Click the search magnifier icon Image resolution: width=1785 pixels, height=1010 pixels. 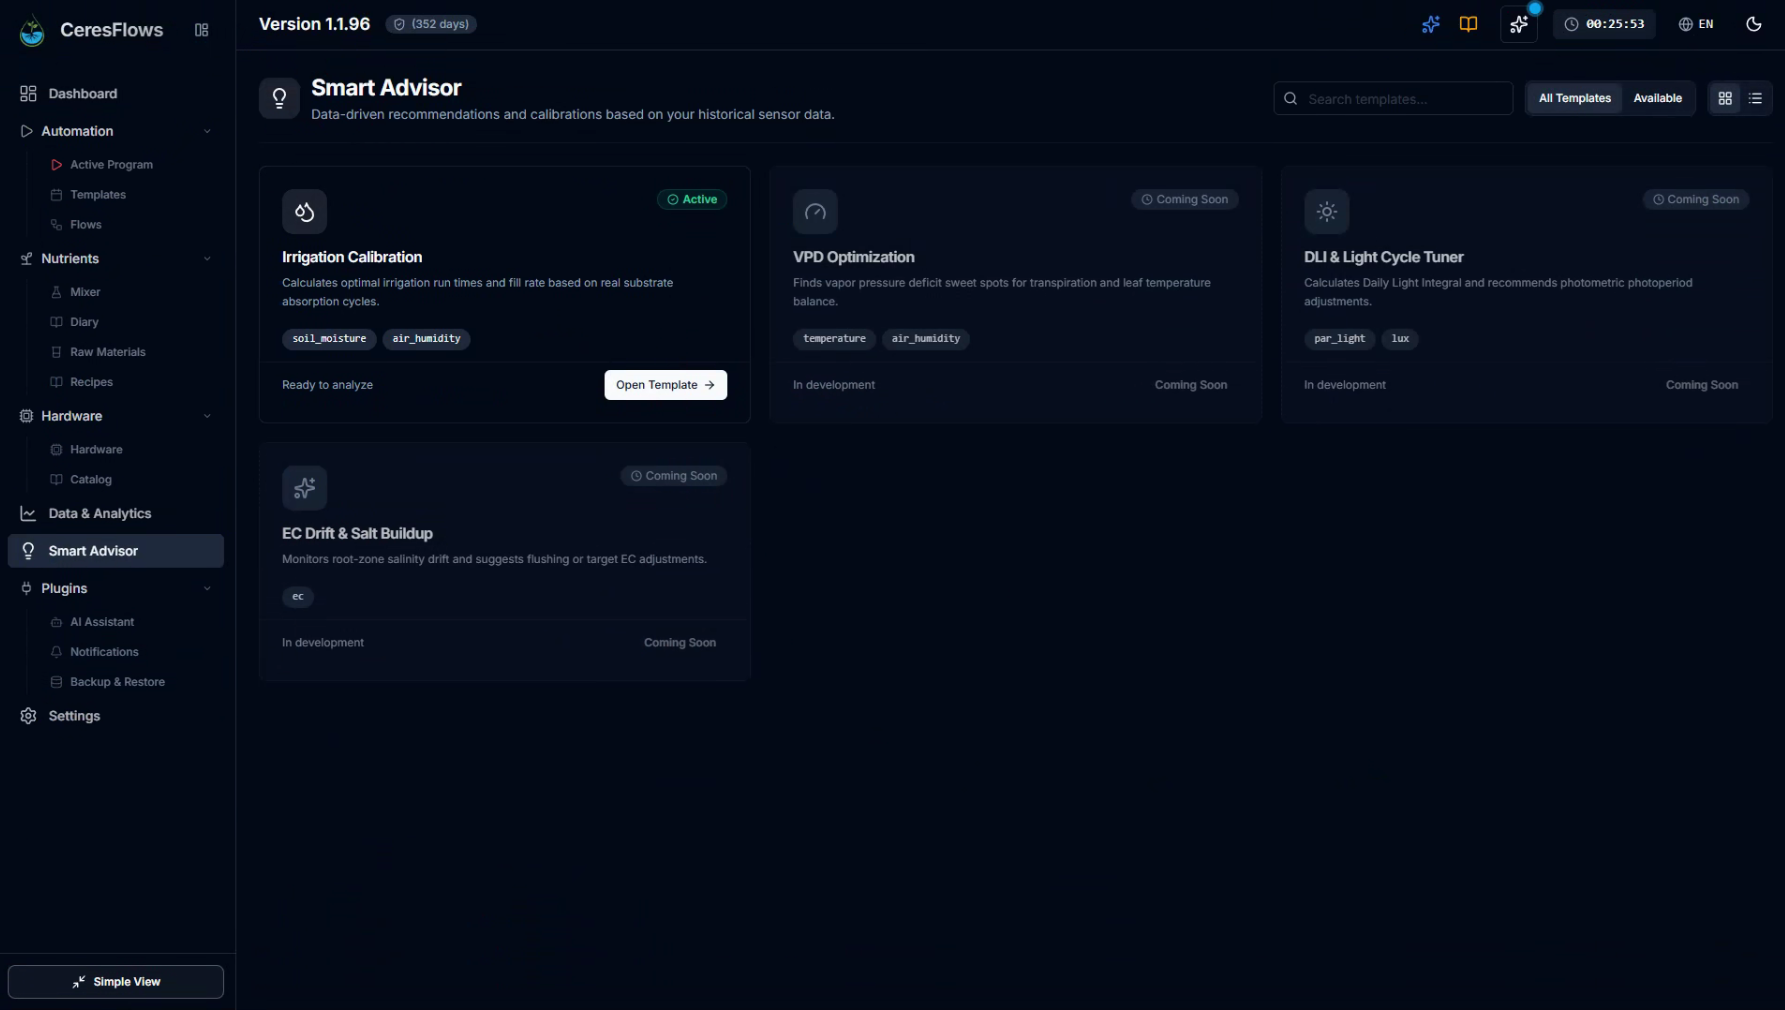(1290, 98)
